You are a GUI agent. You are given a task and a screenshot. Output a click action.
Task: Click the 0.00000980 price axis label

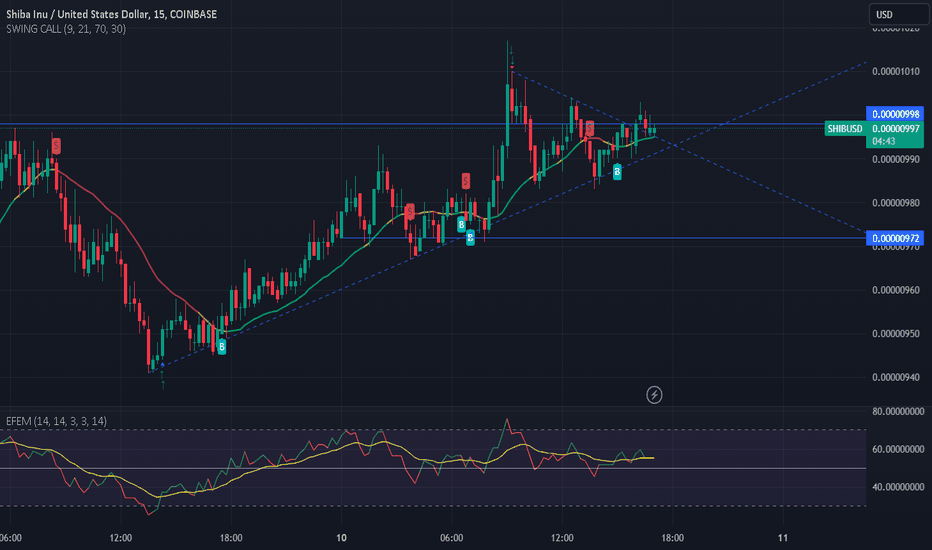pyautogui.click(x=896, y=203)
